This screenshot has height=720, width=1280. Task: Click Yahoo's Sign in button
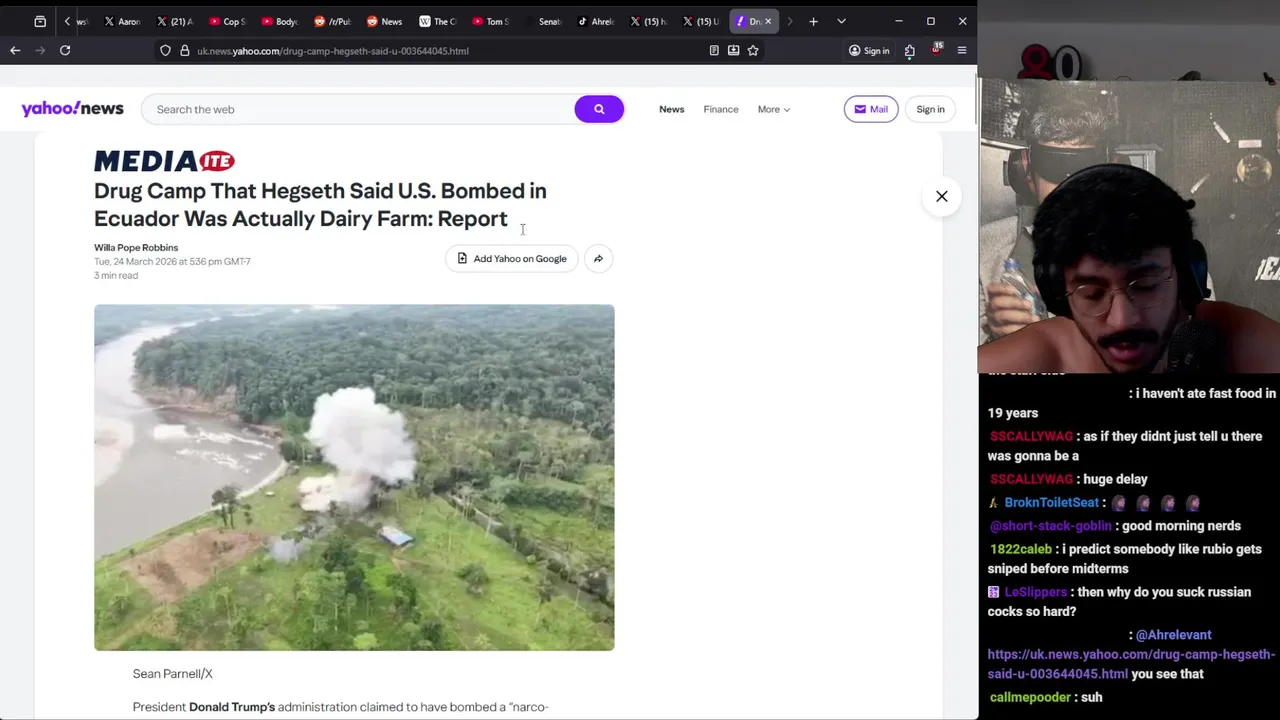coord(930,109)
